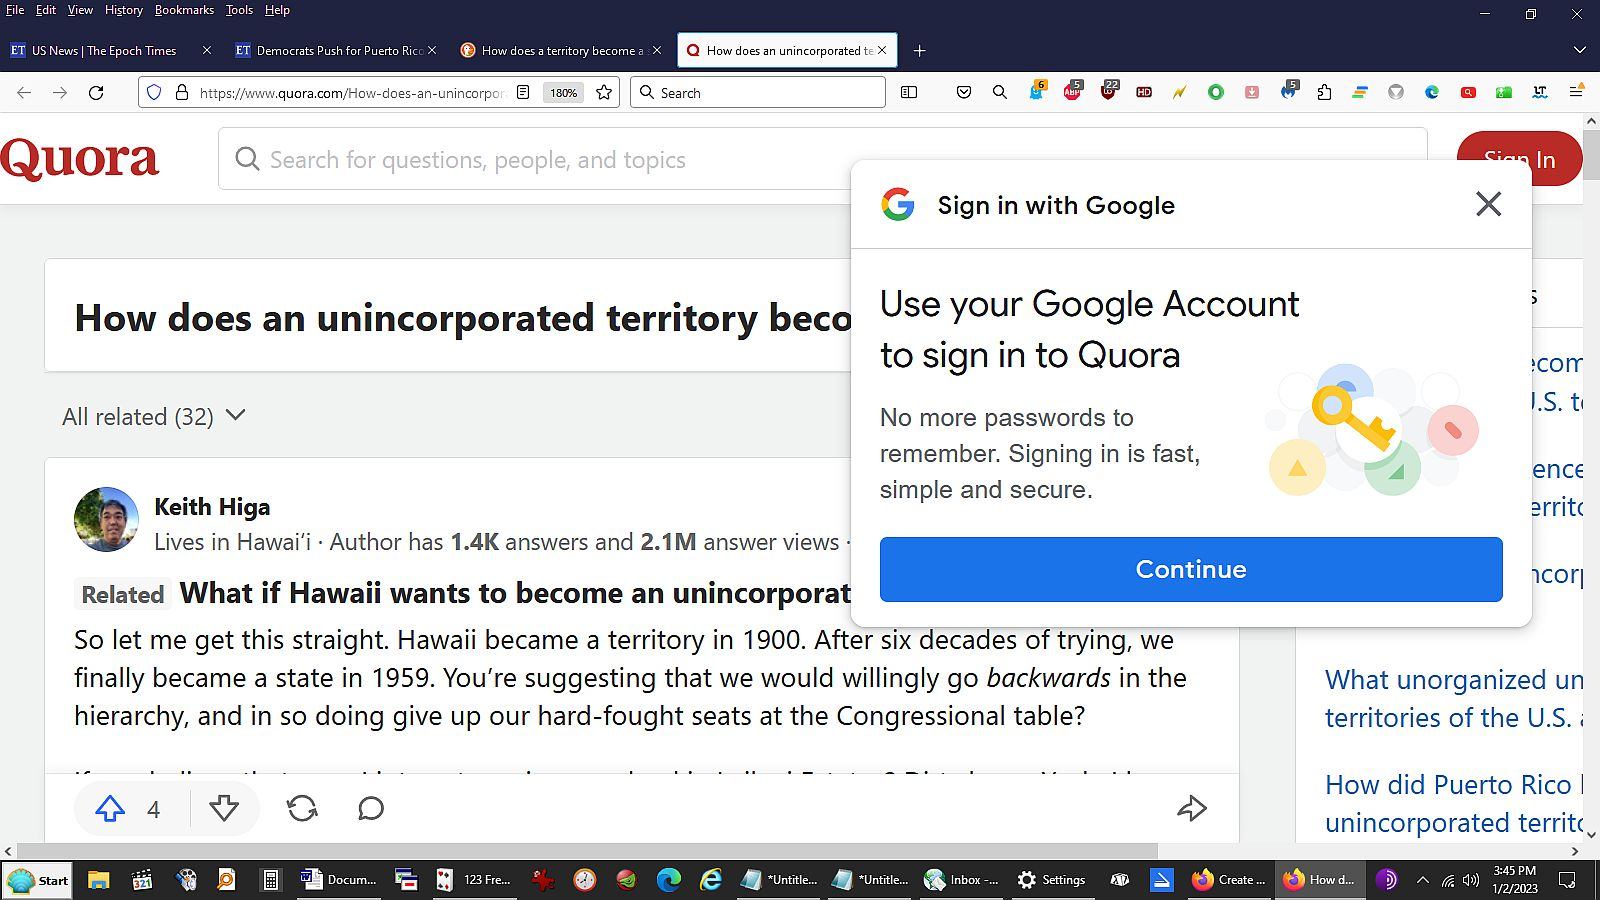This screenshot has height=900, width=1600.
Task: Open the list all tabs dropdown
Action: [x=1578, y=50]
